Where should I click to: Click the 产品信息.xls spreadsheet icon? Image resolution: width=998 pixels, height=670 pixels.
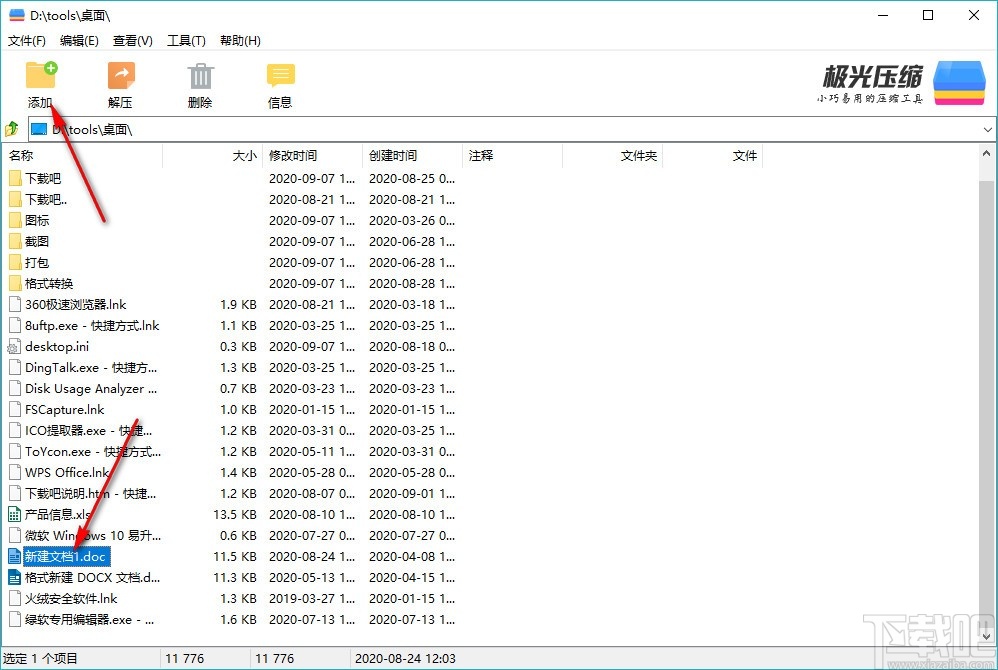(x=14, y=514)
